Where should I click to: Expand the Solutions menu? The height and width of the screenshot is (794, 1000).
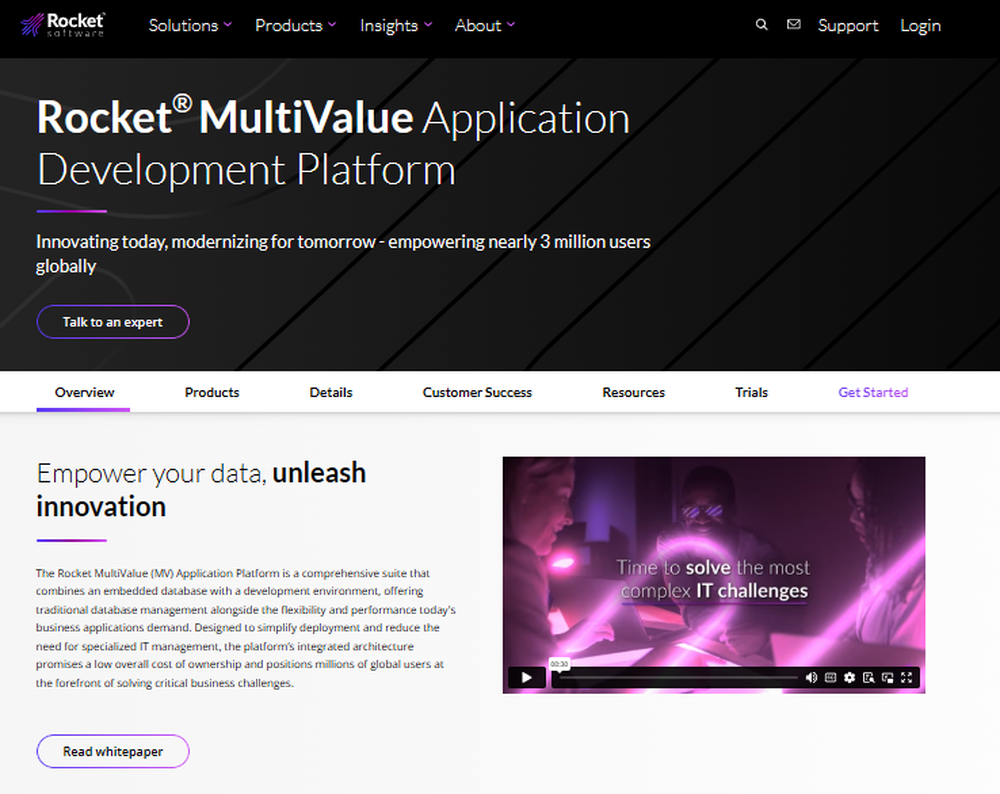pos(190,26)
